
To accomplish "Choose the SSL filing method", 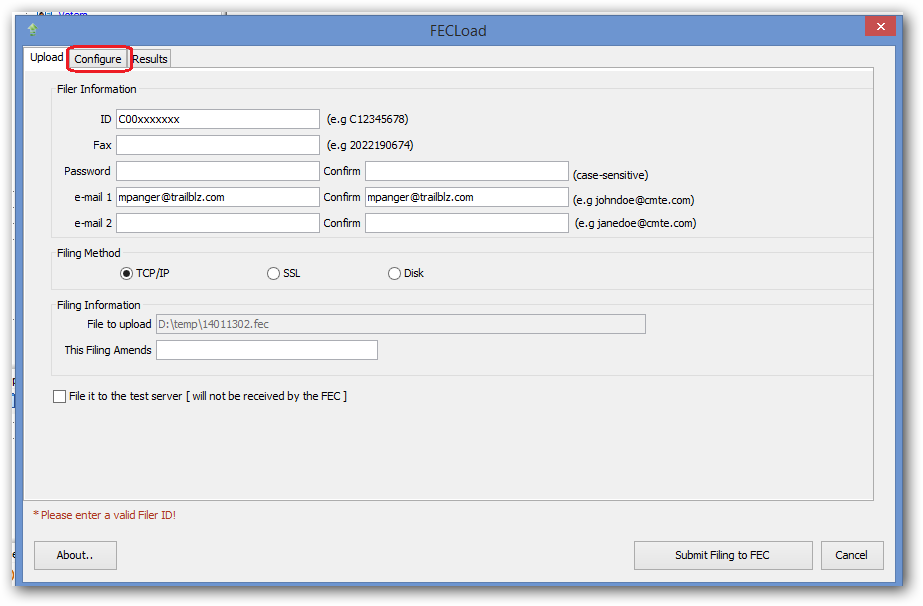I will tap(273, 273).
